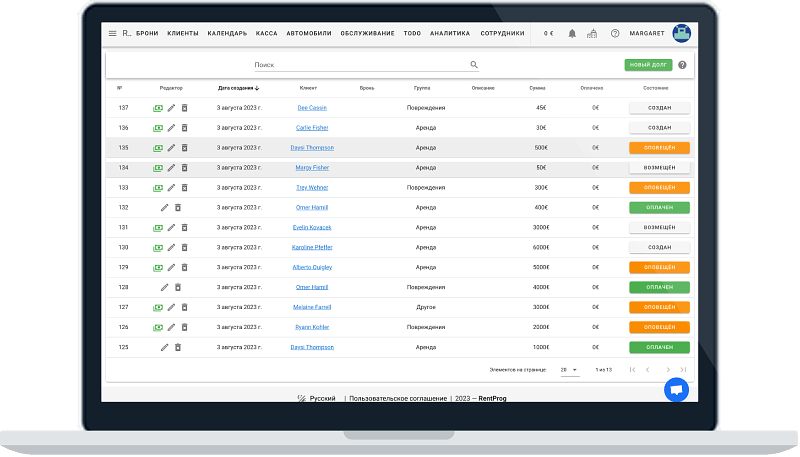The height and width of the screenshot is (457, 800).
Task: Open client Karoline Pfeffer link
Action: tap(312, 247)
